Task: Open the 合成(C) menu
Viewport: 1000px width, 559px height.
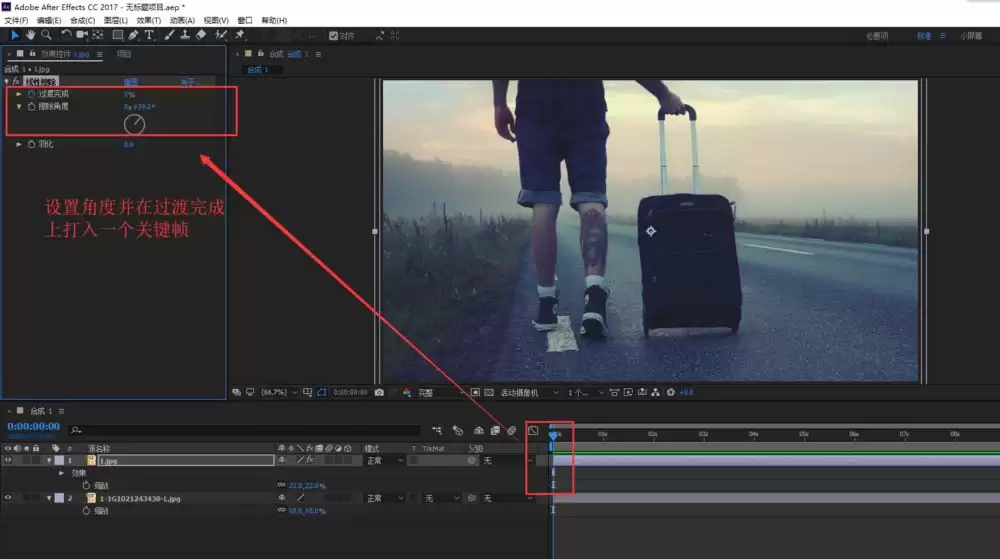Action: click(82, 20)
